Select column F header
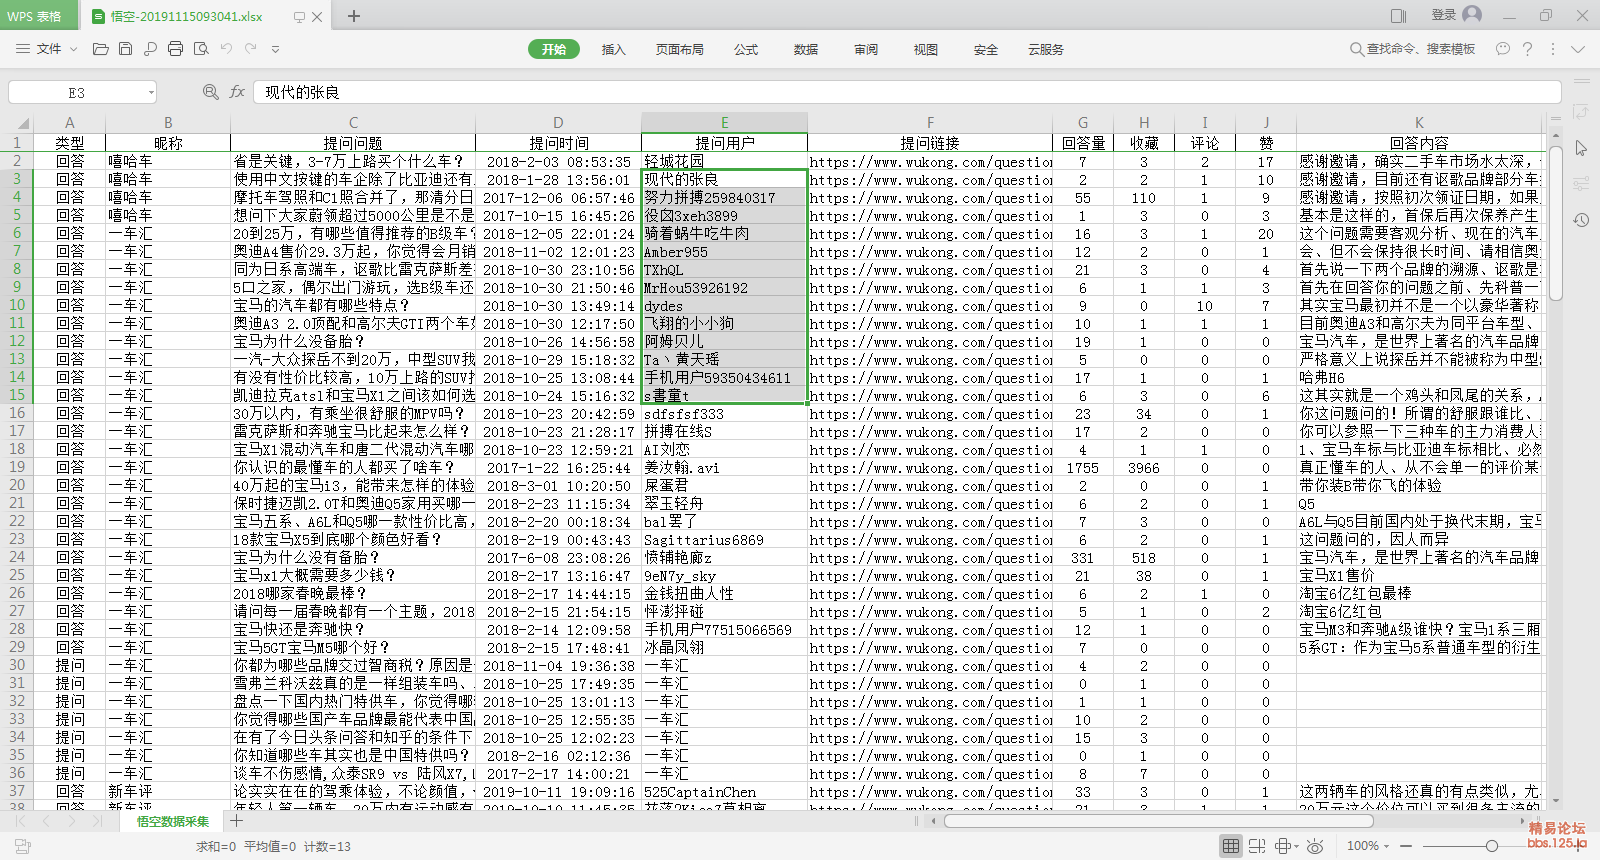Image resolution: width=1600 pixels, height=860 pixels. point(930,122)
